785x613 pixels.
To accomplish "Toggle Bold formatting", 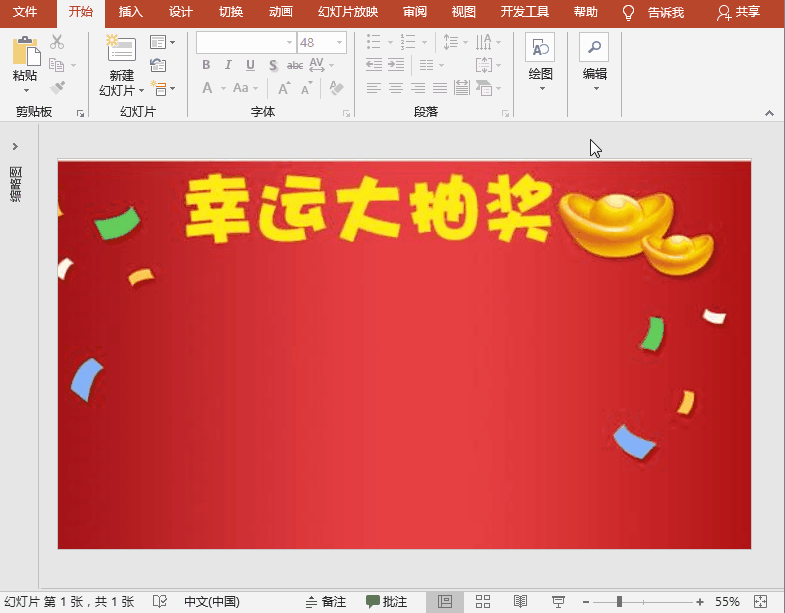I will pyautogui.click(x=206, y=65).
